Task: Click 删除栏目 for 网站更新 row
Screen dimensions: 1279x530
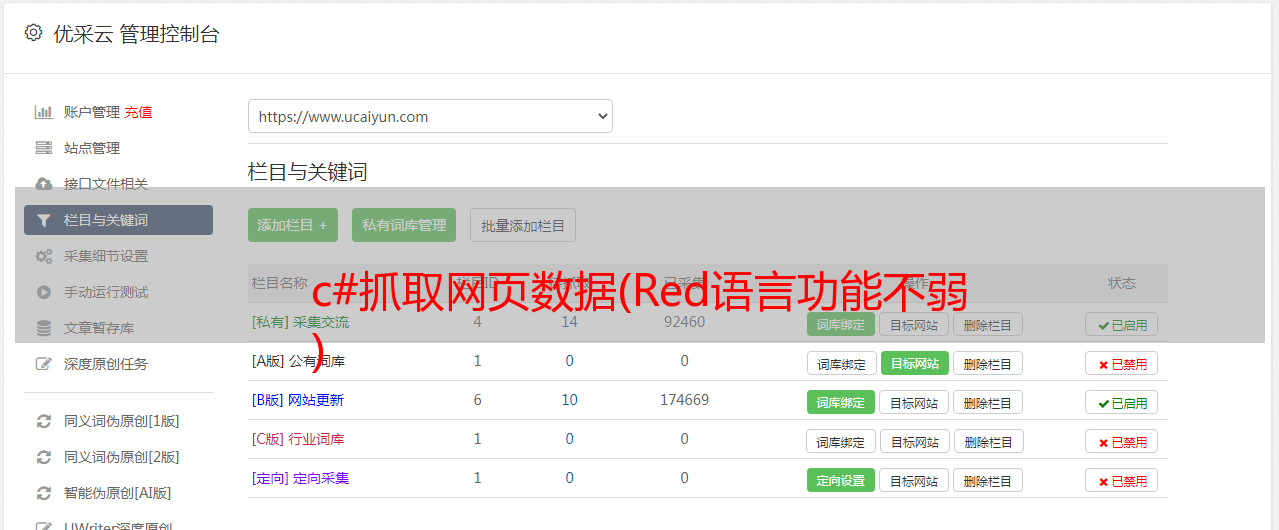Action: pos(988,402)
